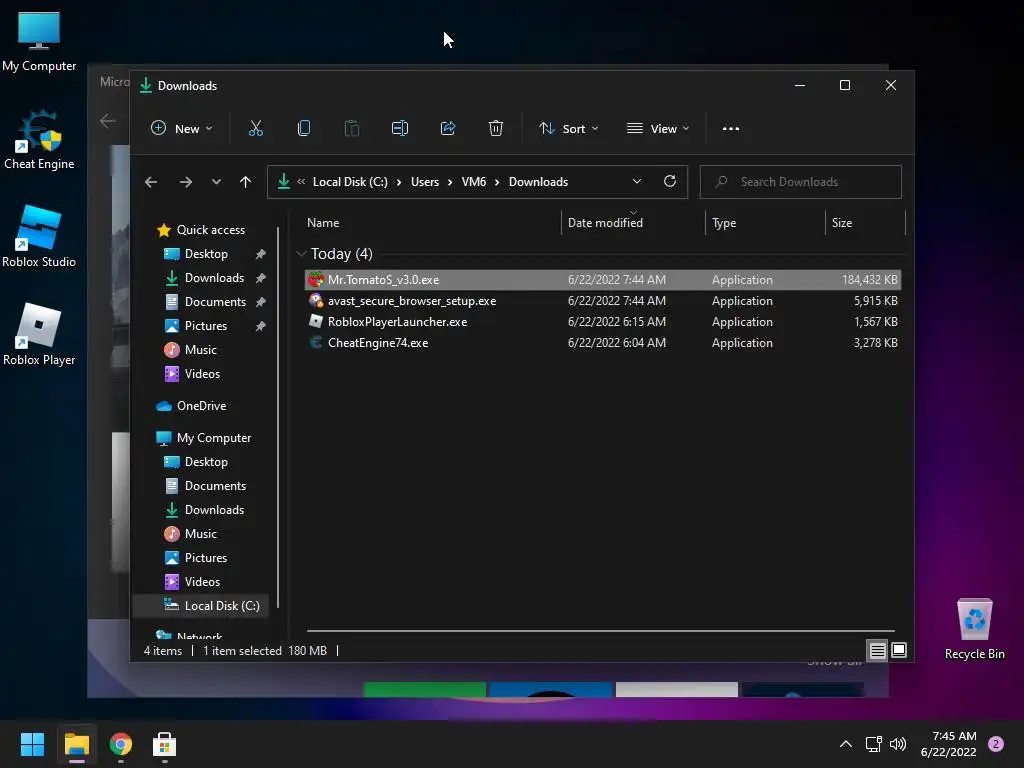This screenshot has width=1024, height=768.
Task: Refresh the Downloads folder view
Action: [x=670, y=182]
